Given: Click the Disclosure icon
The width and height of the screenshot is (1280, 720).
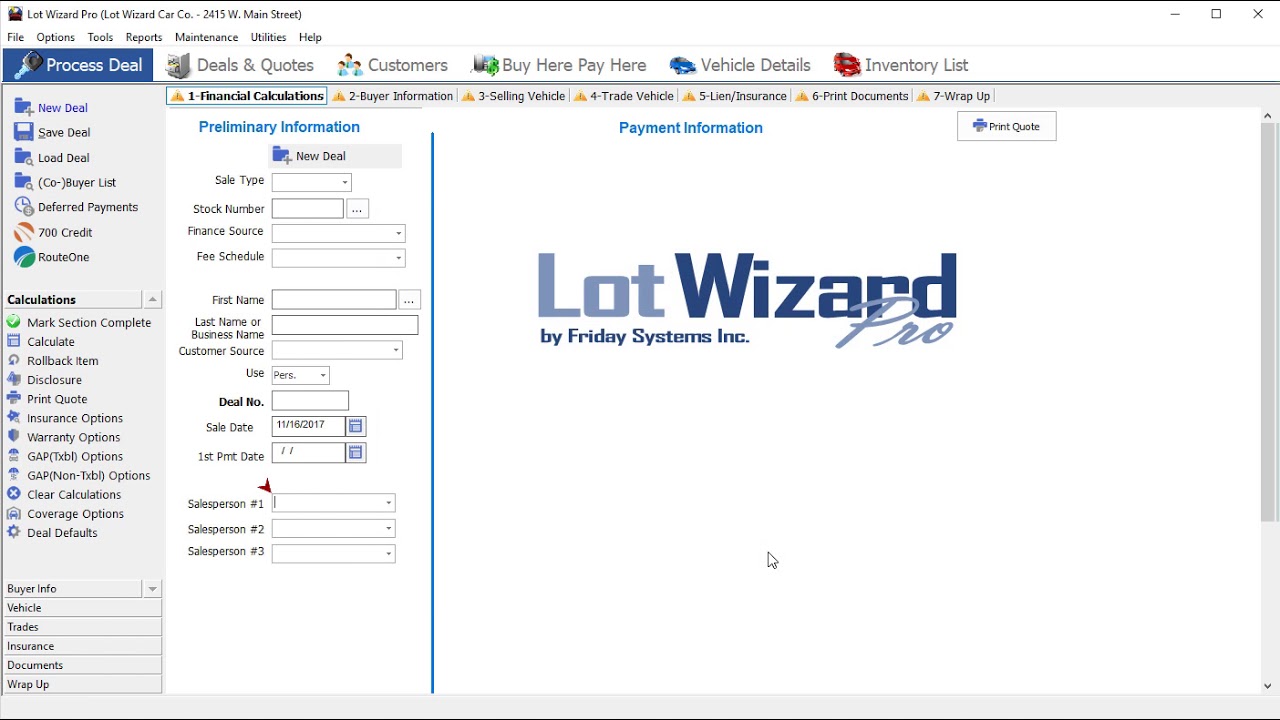Looking at the screenshot, I should point(14,379).
